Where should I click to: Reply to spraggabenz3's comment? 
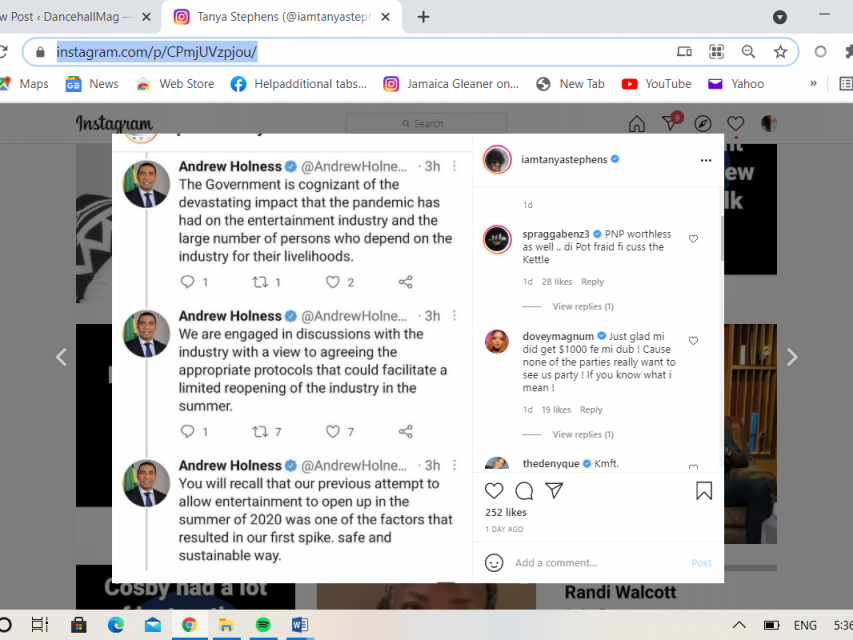592,282
